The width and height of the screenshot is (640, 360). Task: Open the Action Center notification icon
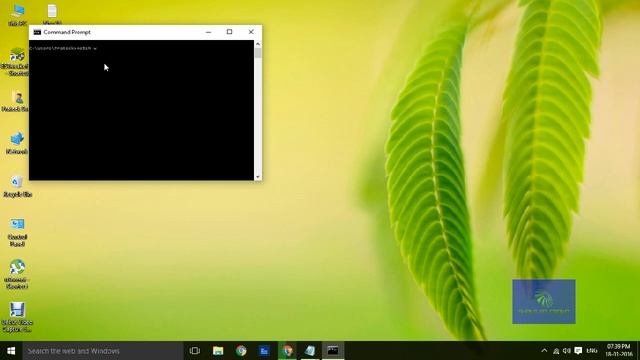(578, 351)
